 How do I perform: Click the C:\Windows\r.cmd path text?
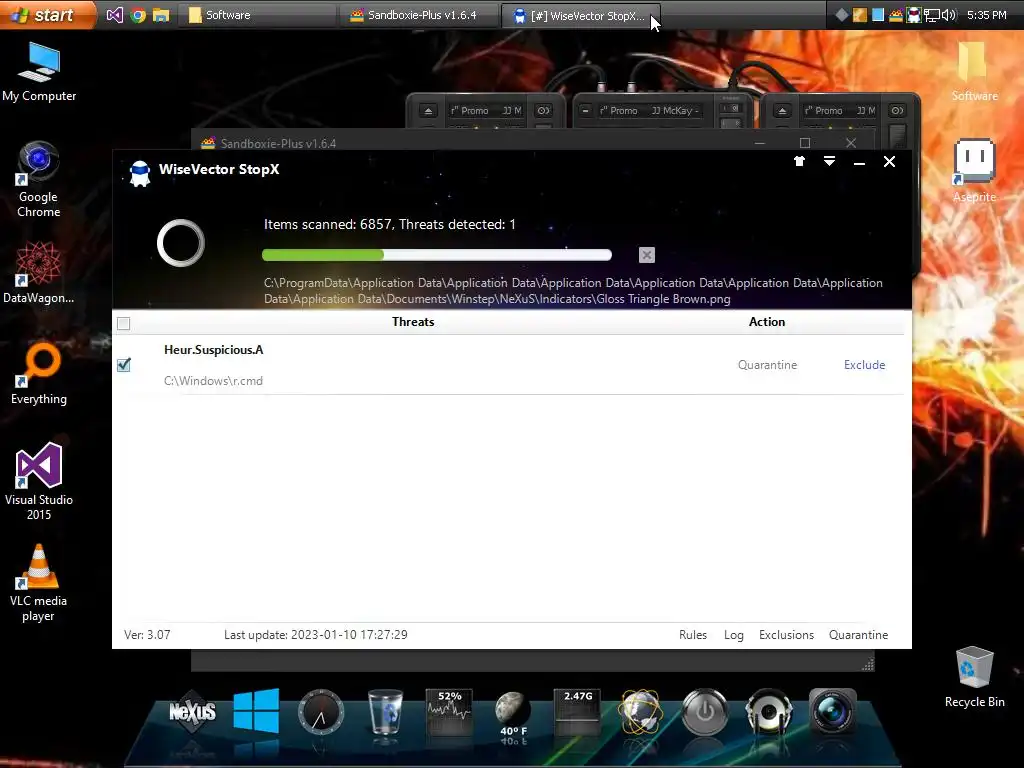tap(213, 381)
